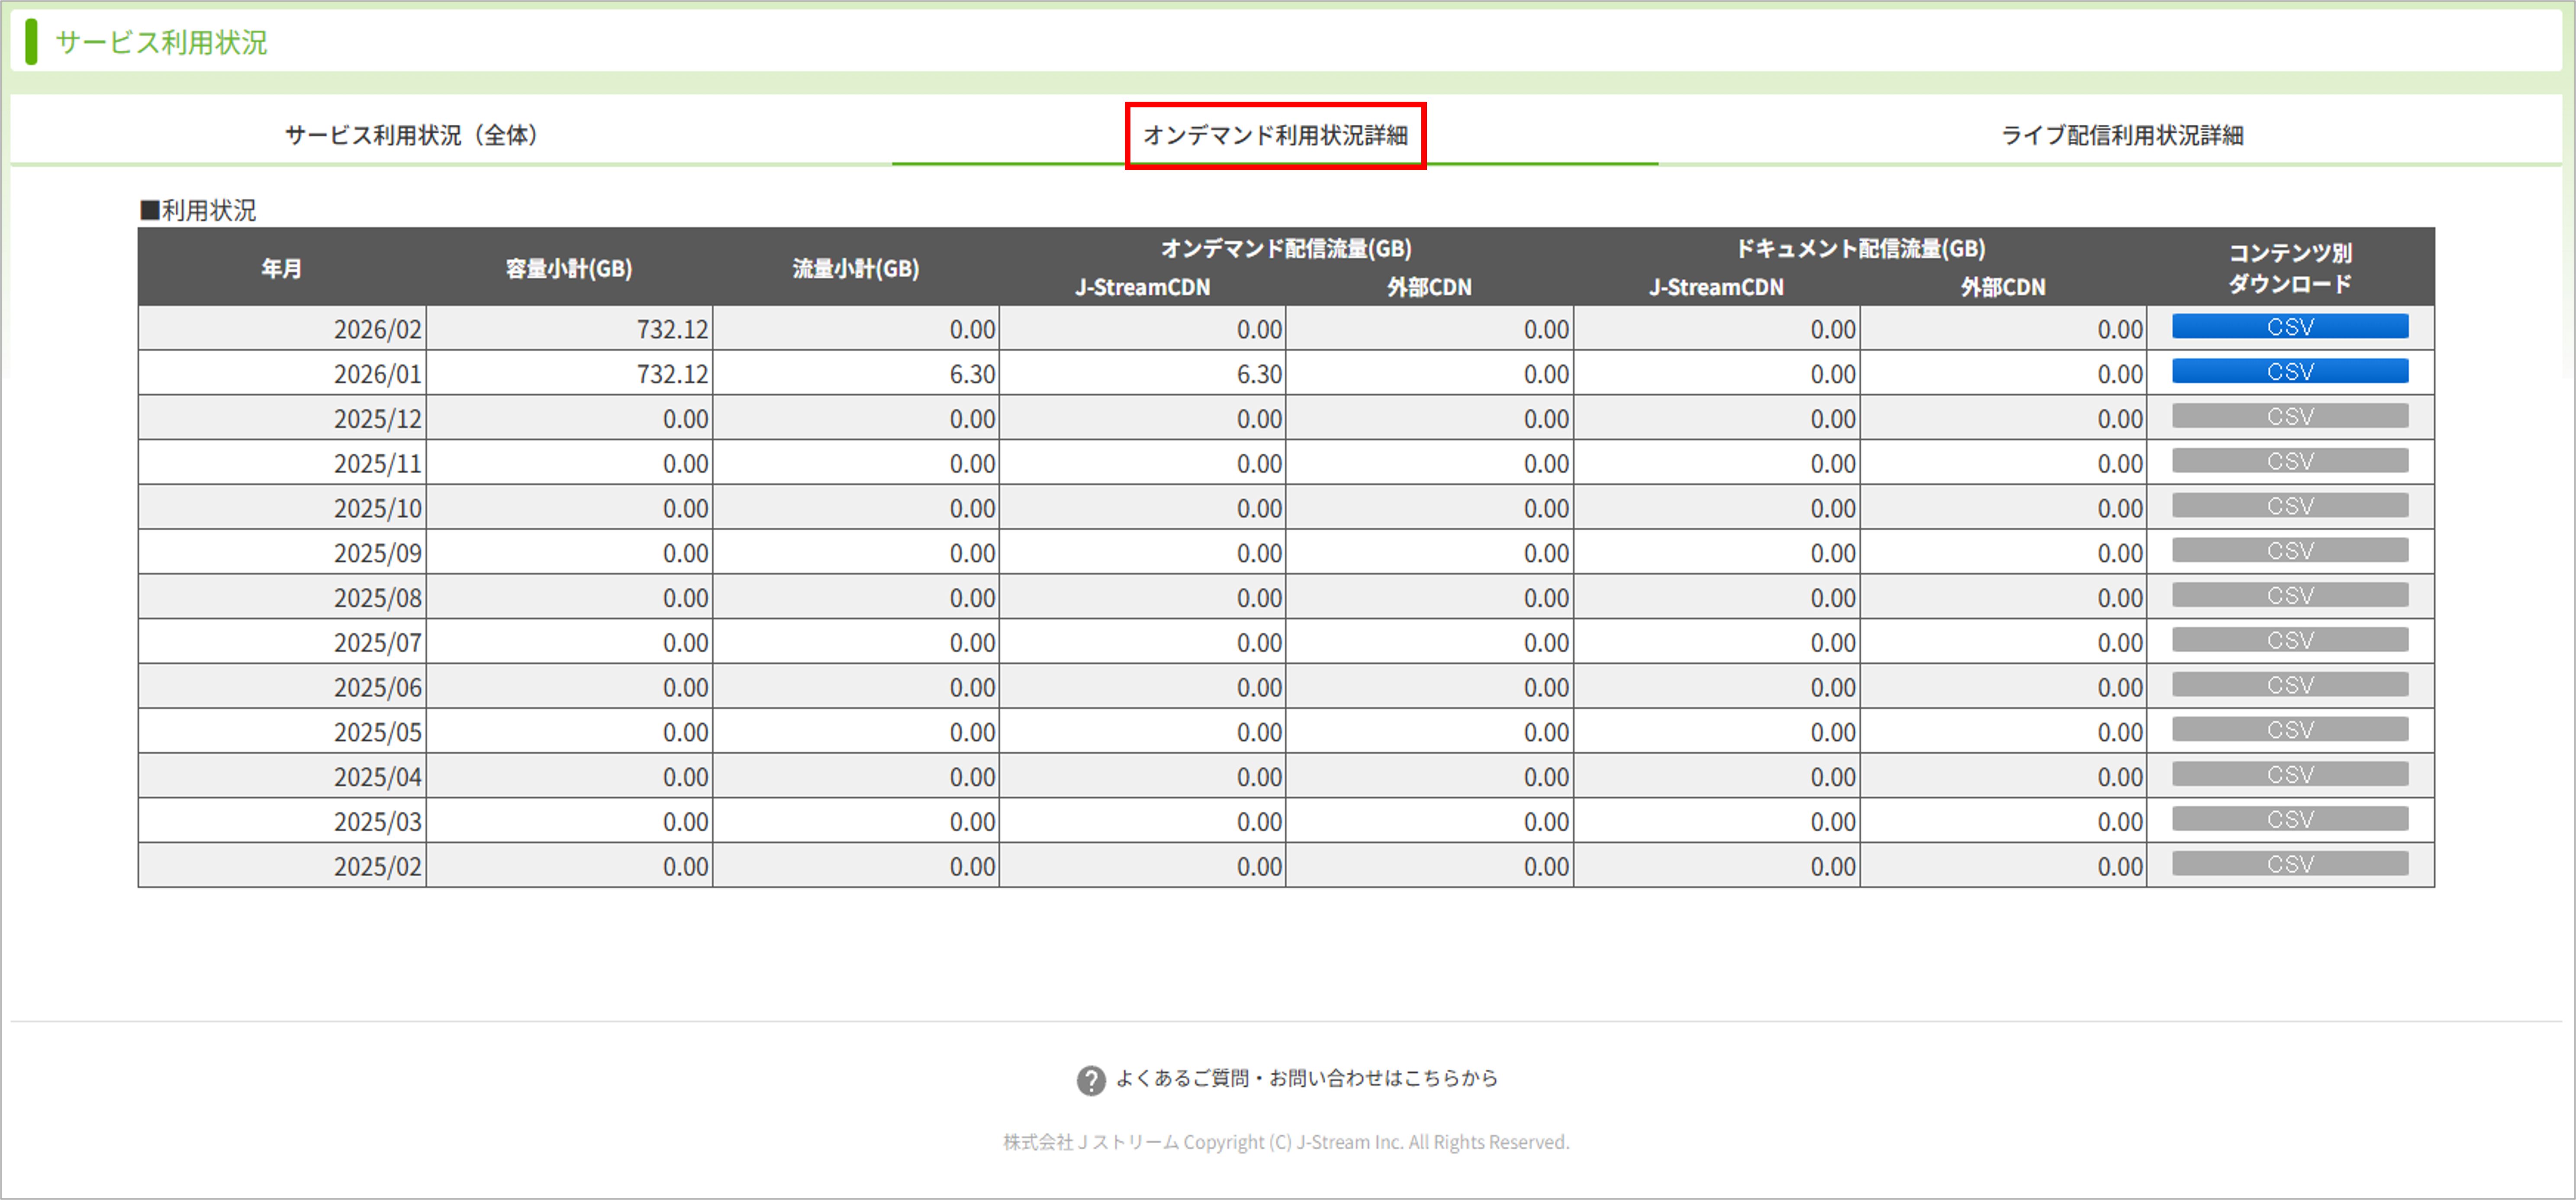The height and width of the screenshot is (1200, 2576).
Task: Click the greyed CSV button for 2025/03
Action: tap(2290, 819)
